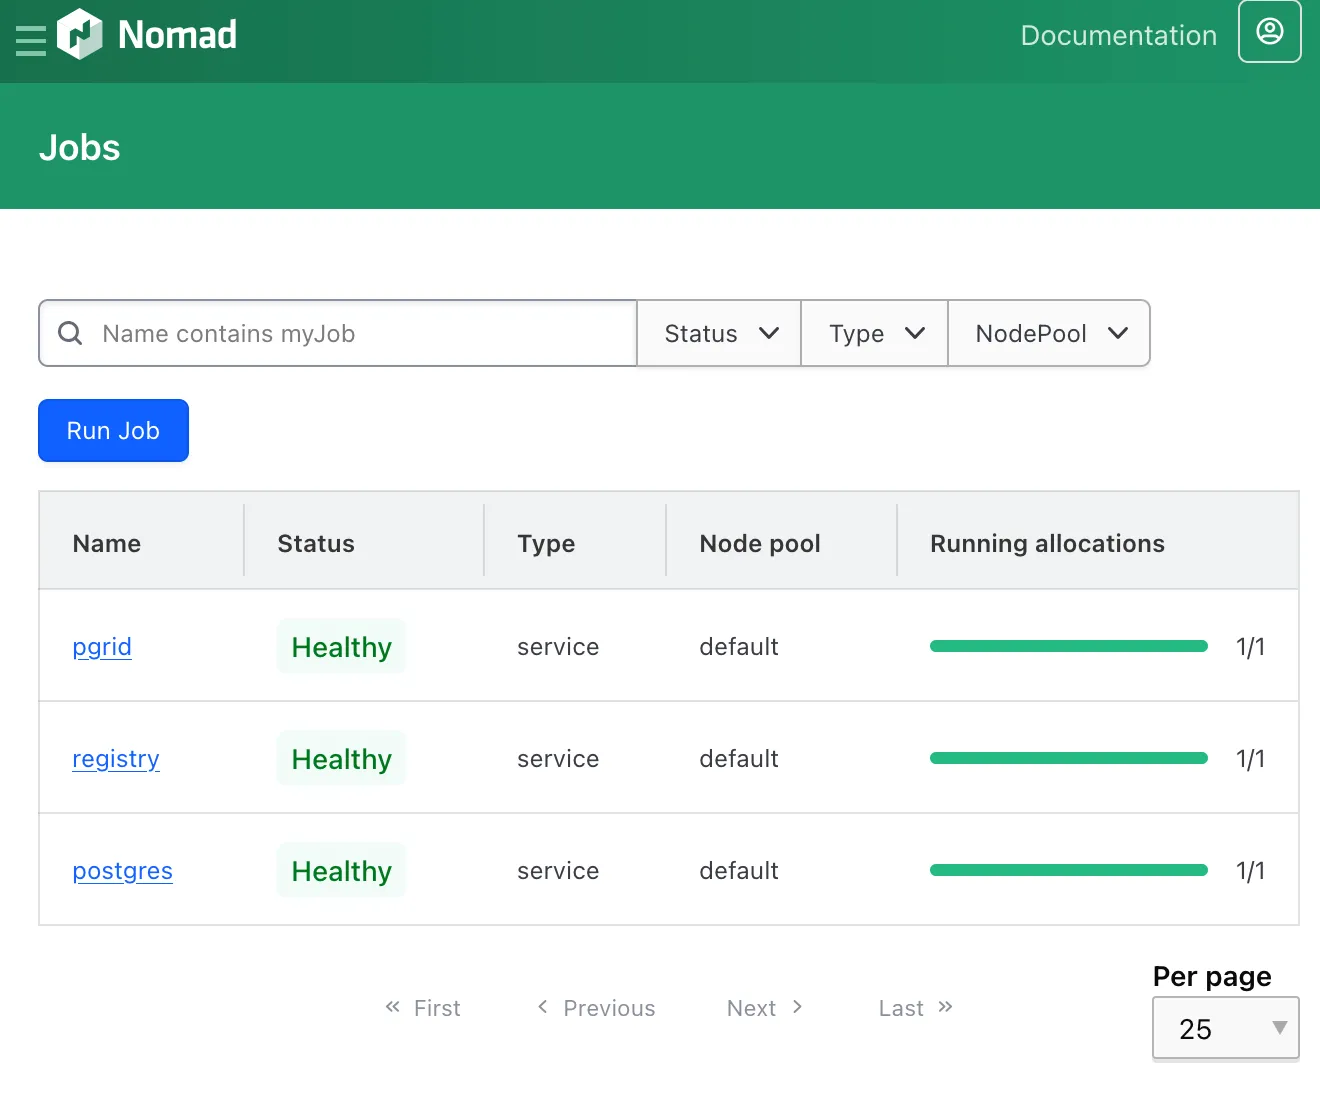
Task: Click the Last page double-chevron icon
Action: (x=945, y=1007)
